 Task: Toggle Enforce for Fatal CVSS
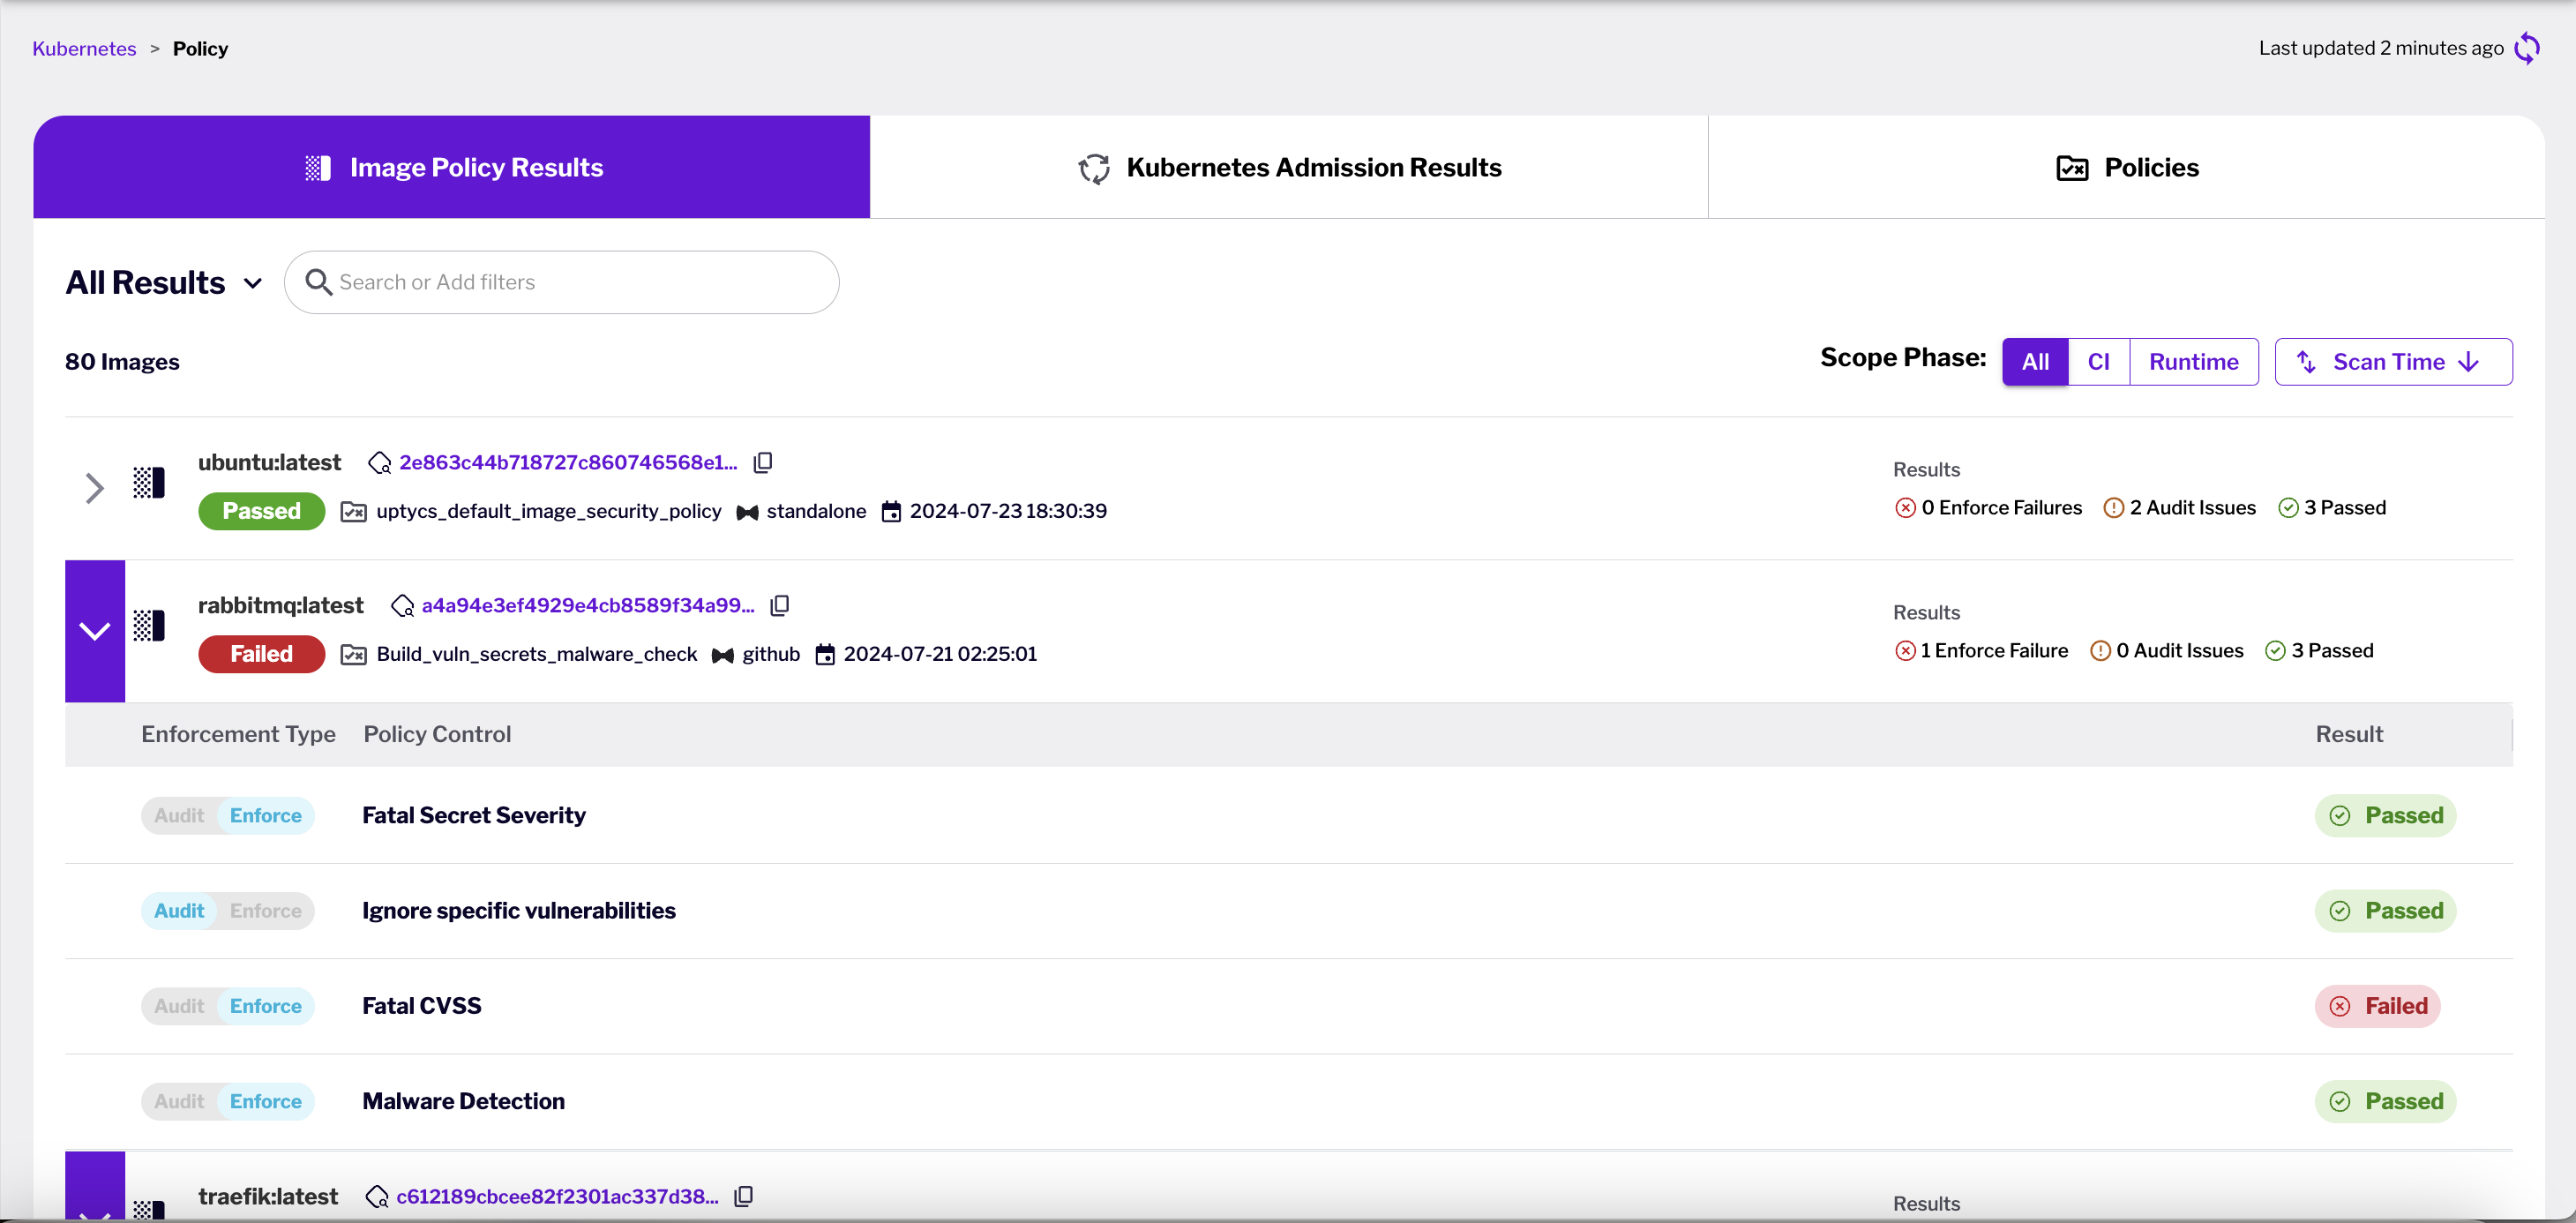(x=265, y=1006)
